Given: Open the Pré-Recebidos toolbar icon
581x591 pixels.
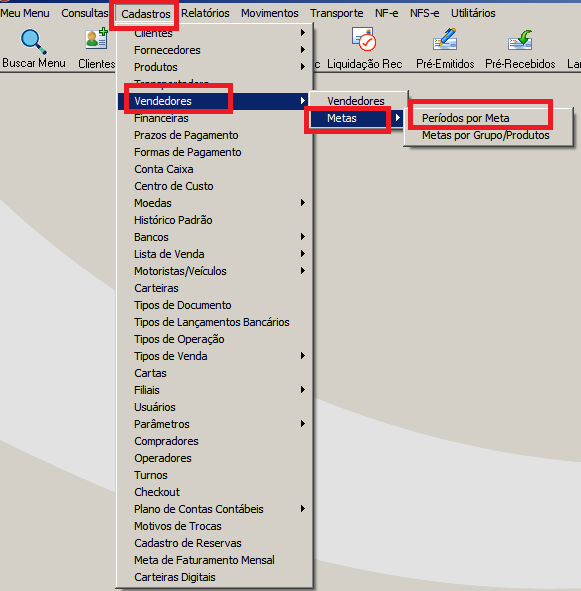Looking at the screenshot, I should point(520,40).
